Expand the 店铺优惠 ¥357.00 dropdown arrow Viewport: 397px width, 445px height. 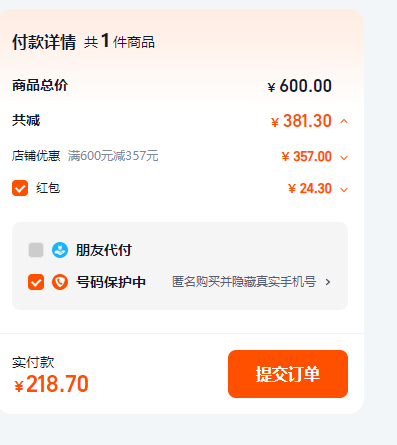[344, 157]
